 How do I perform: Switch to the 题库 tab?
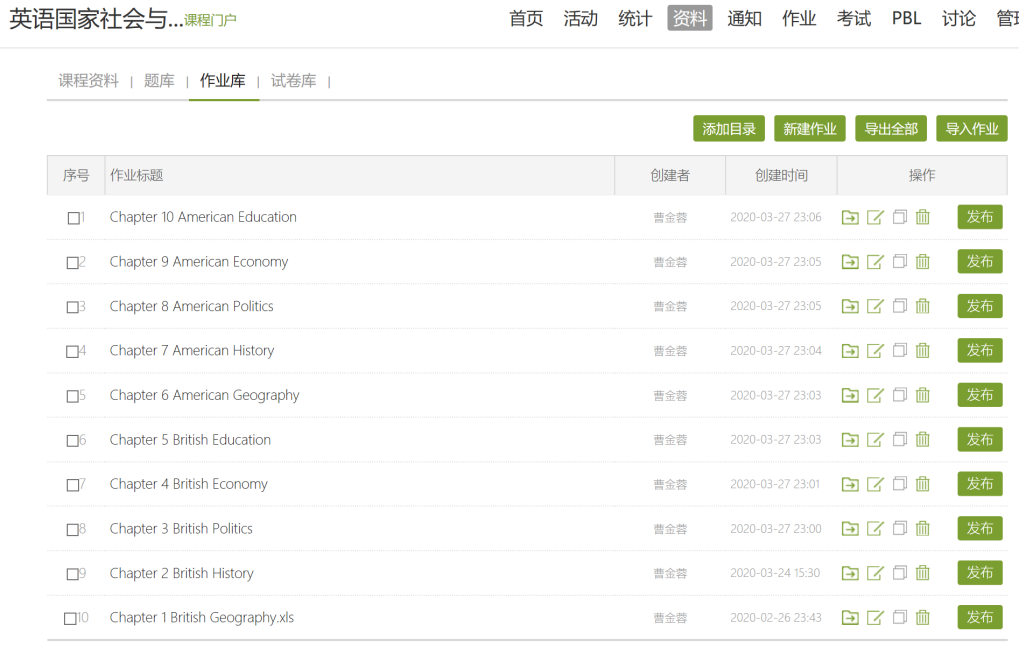click(x=159, y=81)
